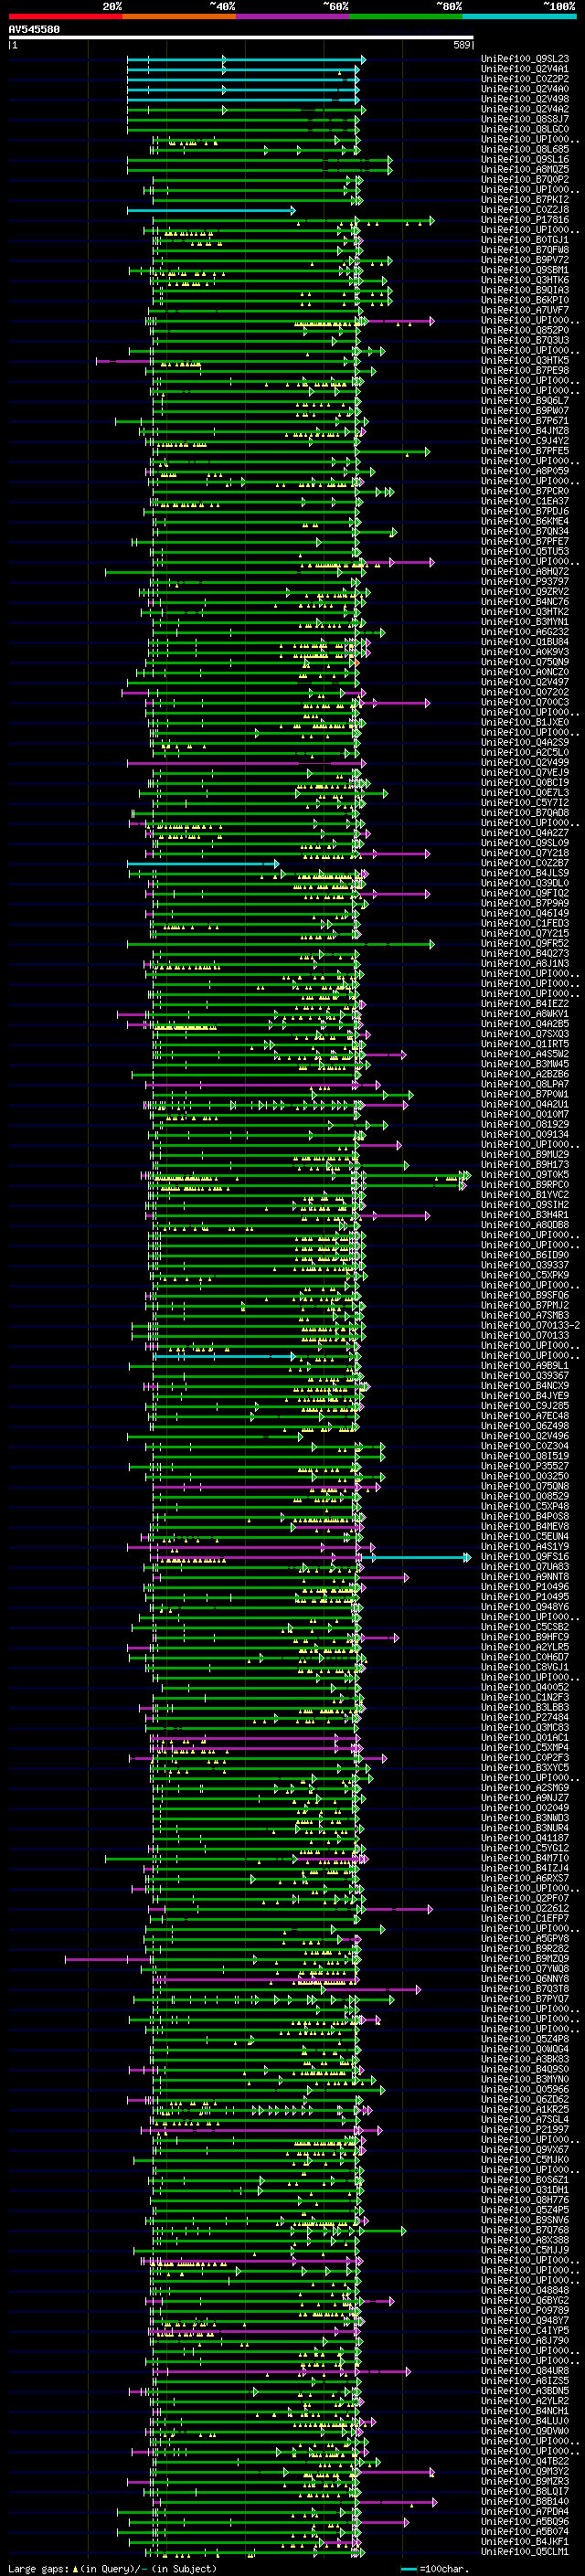The height and width of the screenshot is (2576, 585).
Task: Open hit UniRef100_Q2V4A0
Action: point(525,89)
